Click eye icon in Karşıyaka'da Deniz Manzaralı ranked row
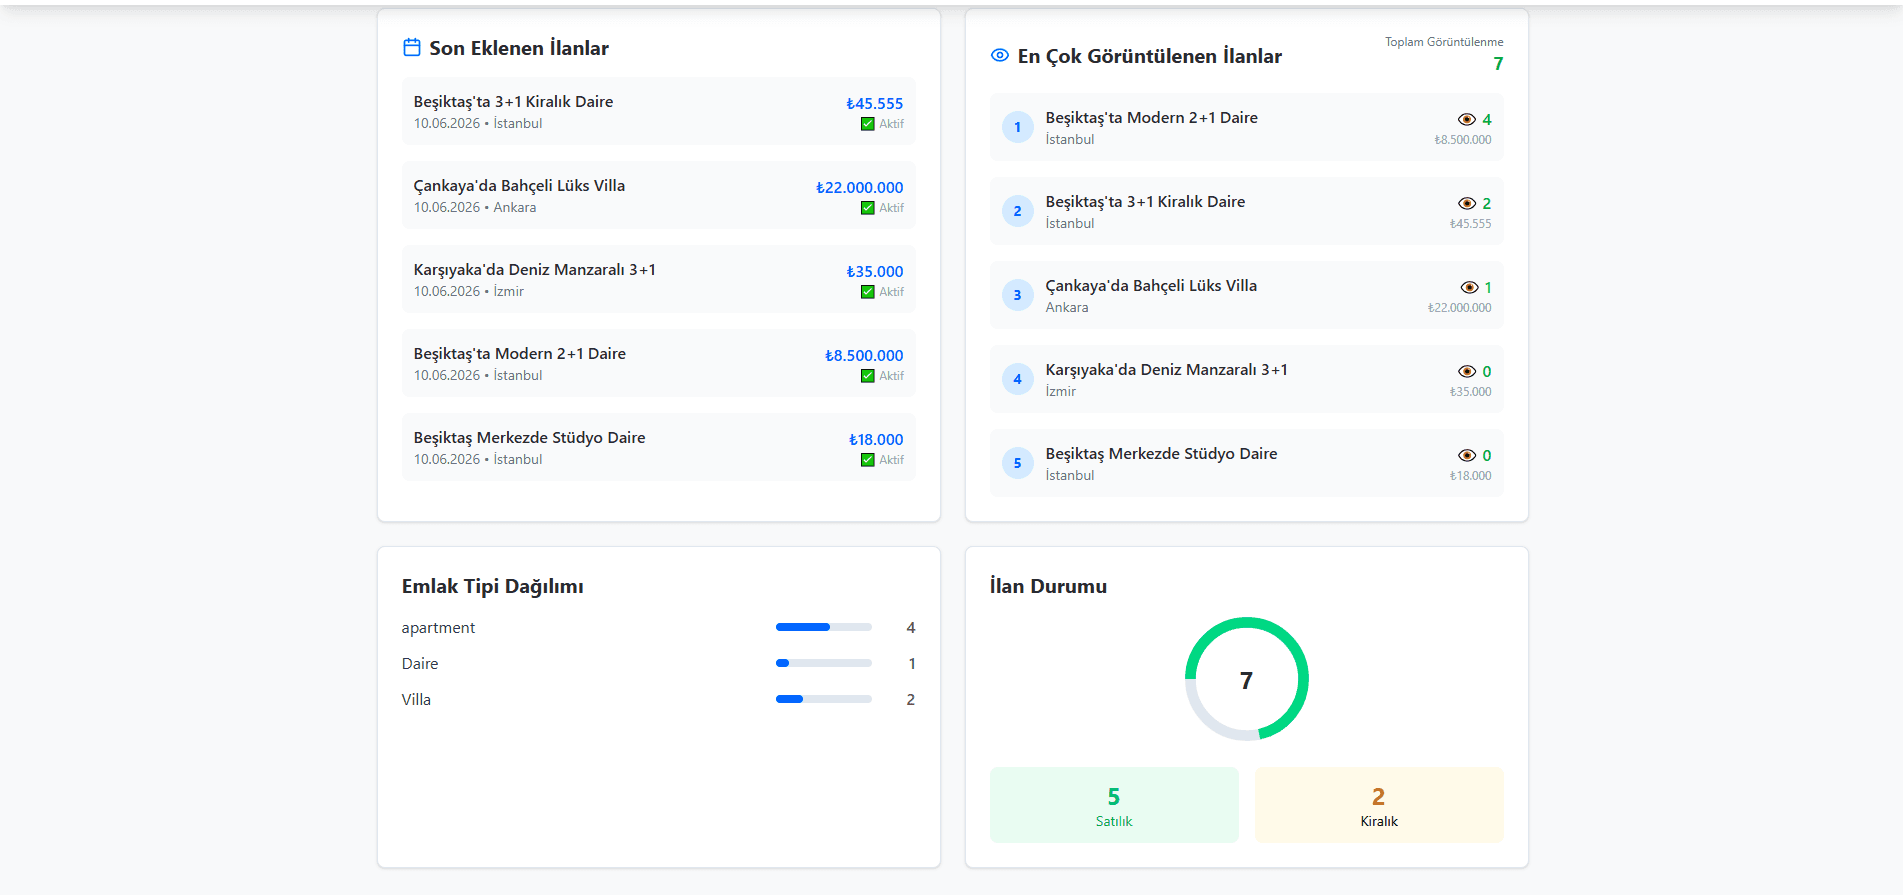1903x895 pixels. [x=1467, y=371]
